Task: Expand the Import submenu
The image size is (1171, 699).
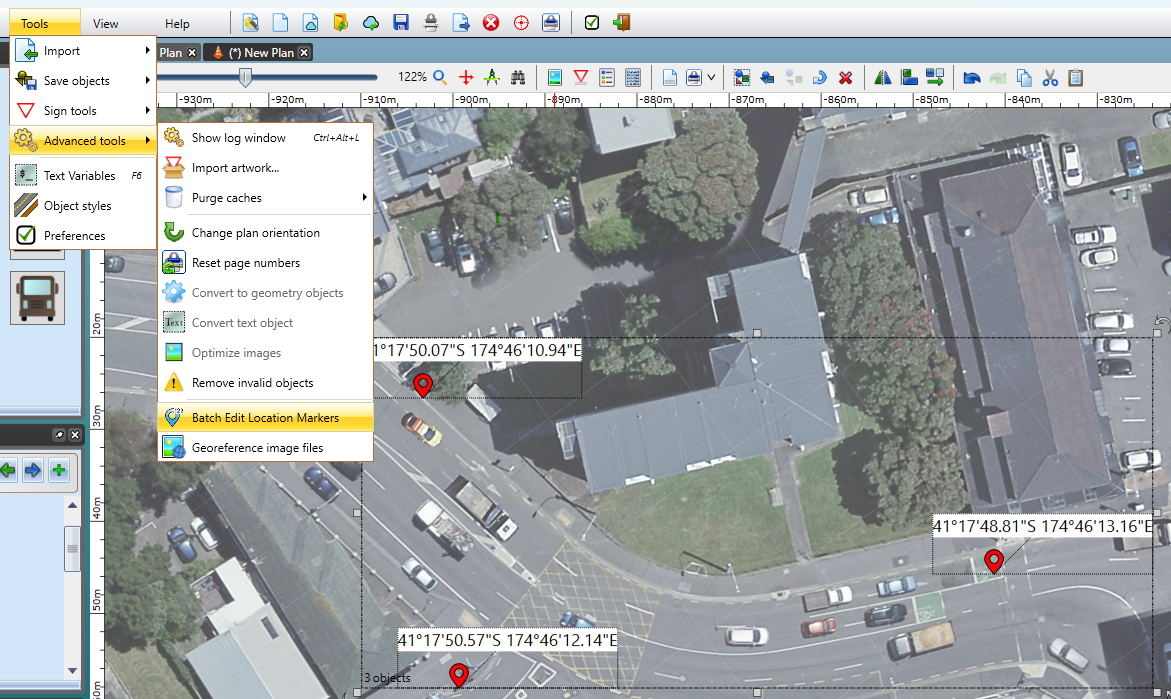Action: (83, 51)
